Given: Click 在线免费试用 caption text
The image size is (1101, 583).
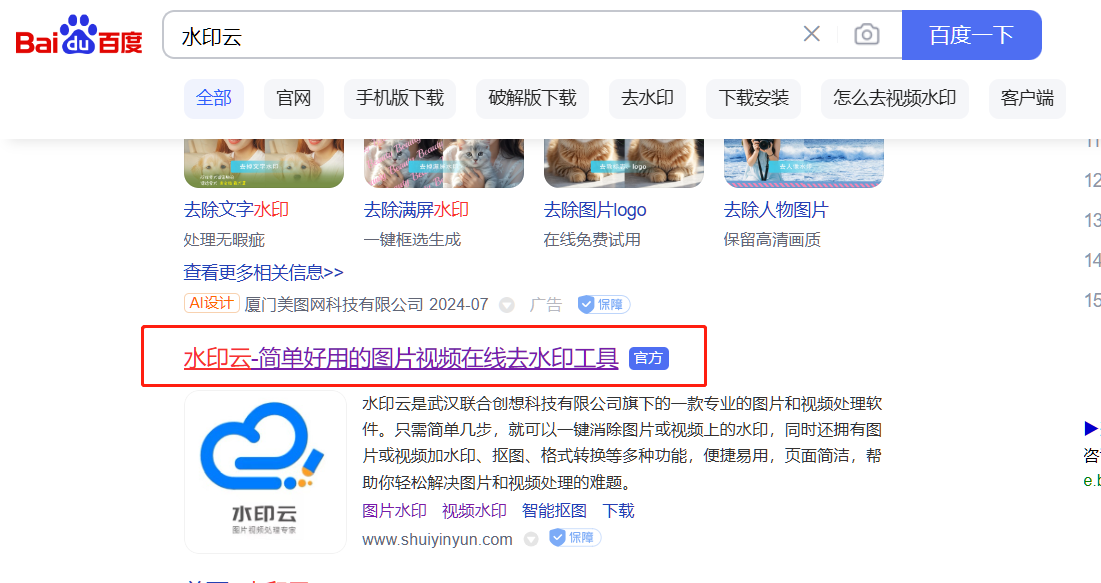Looking at the screenshot, I should (x=592, y=240).
